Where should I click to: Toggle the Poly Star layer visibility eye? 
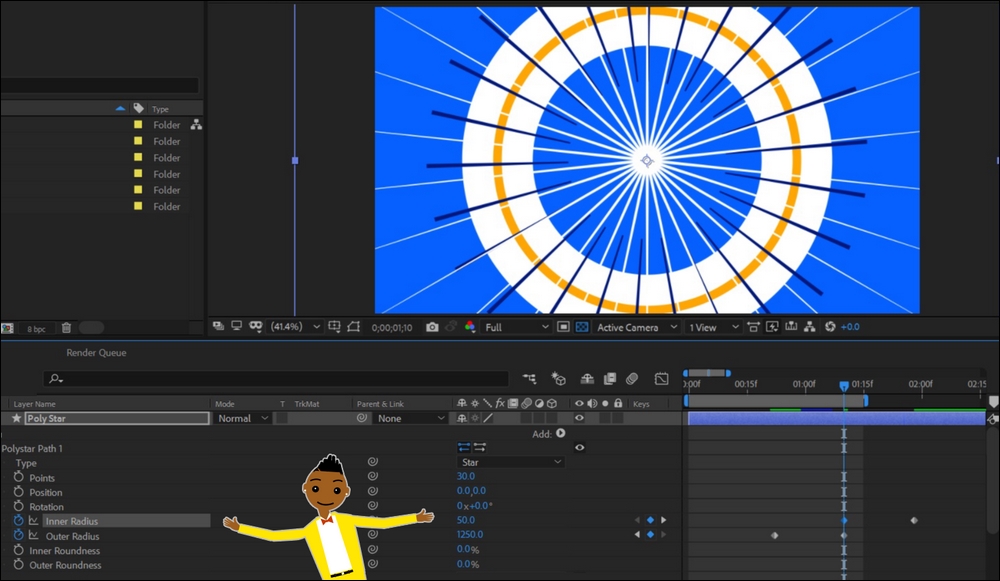pos(579,418)
